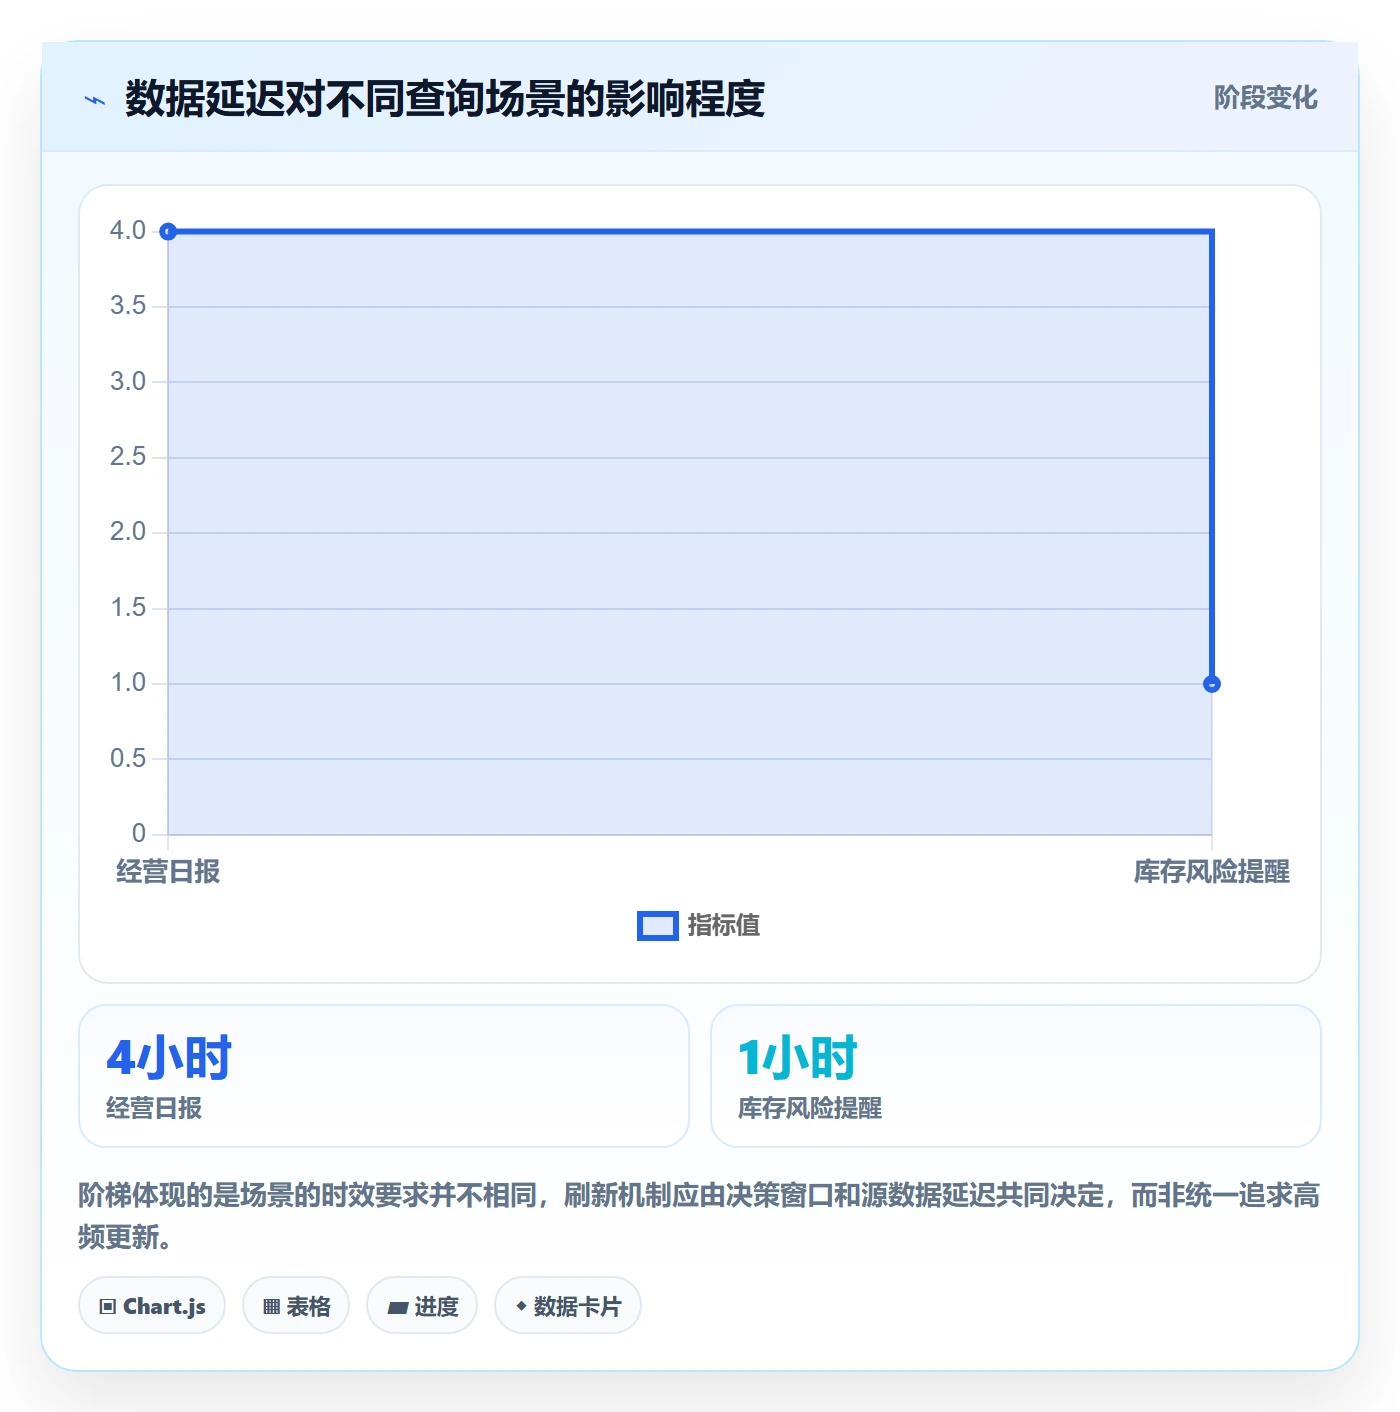Select the 库存风险提醒 data point at 1.0

coord(1212,684)
